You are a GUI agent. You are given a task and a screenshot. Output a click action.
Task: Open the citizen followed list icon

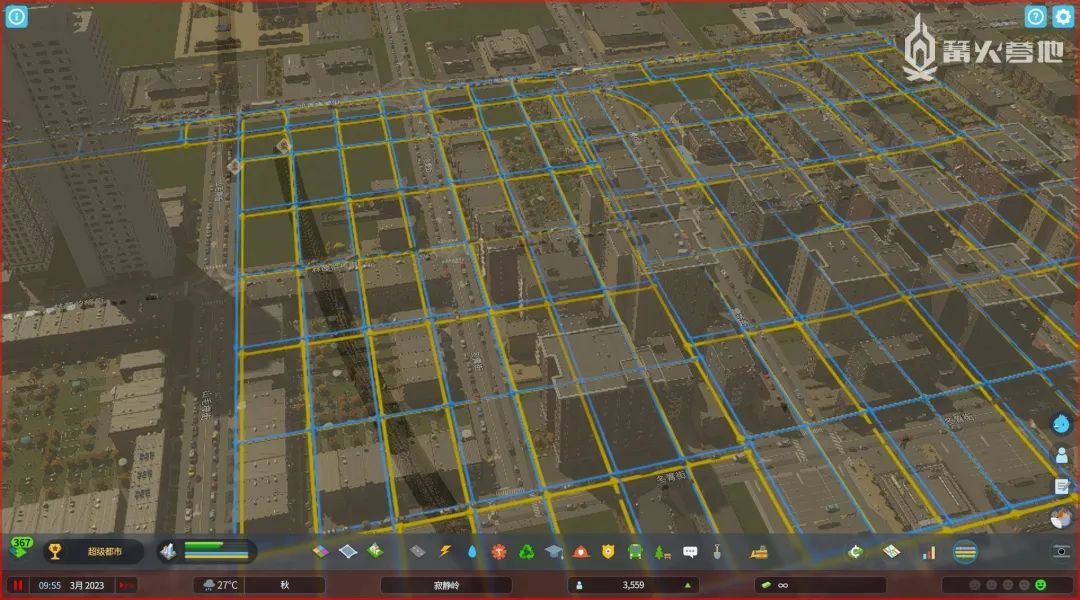coord(1061,455)
